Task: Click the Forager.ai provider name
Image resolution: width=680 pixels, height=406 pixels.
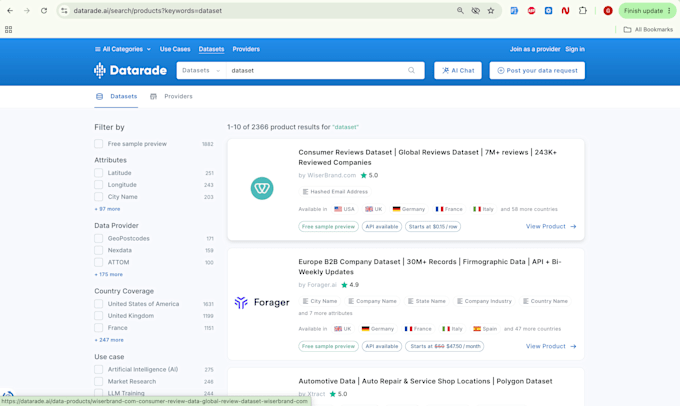Action: [x=322, y=285]
